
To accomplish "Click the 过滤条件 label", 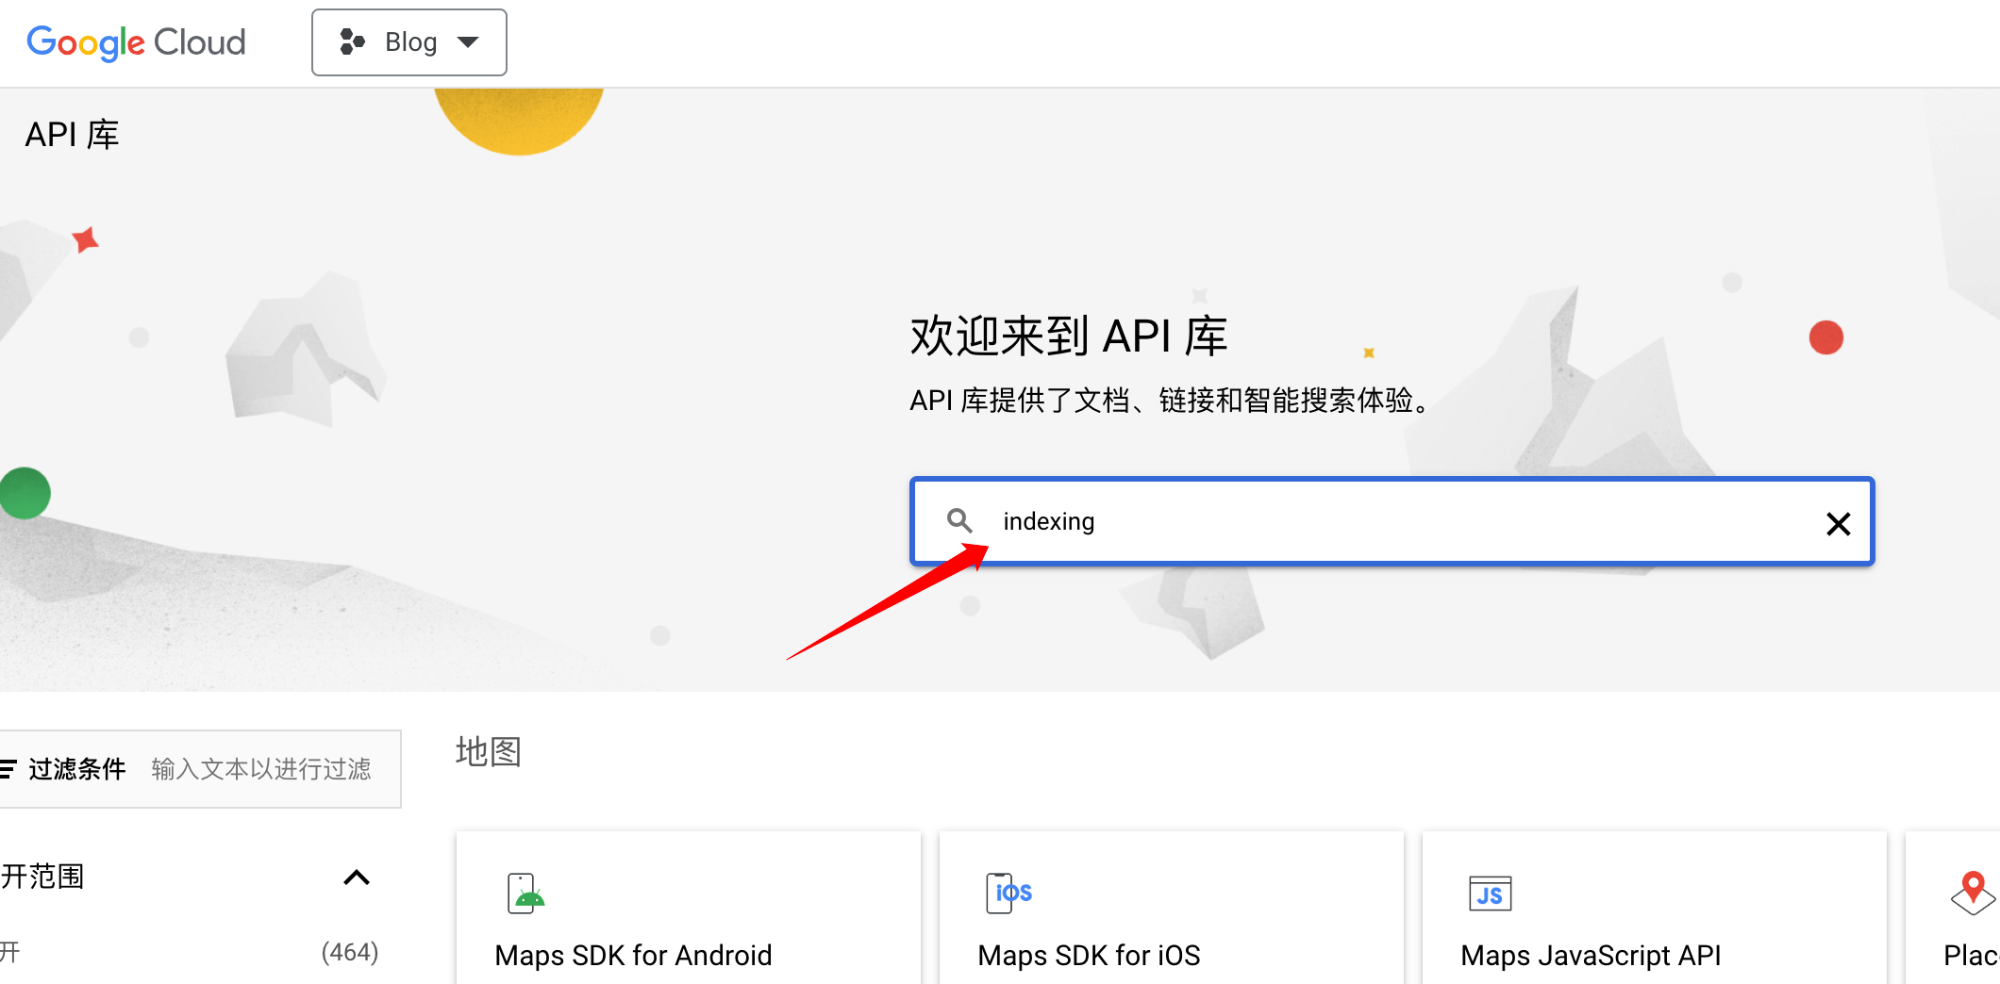I will [x=77, y=769].
